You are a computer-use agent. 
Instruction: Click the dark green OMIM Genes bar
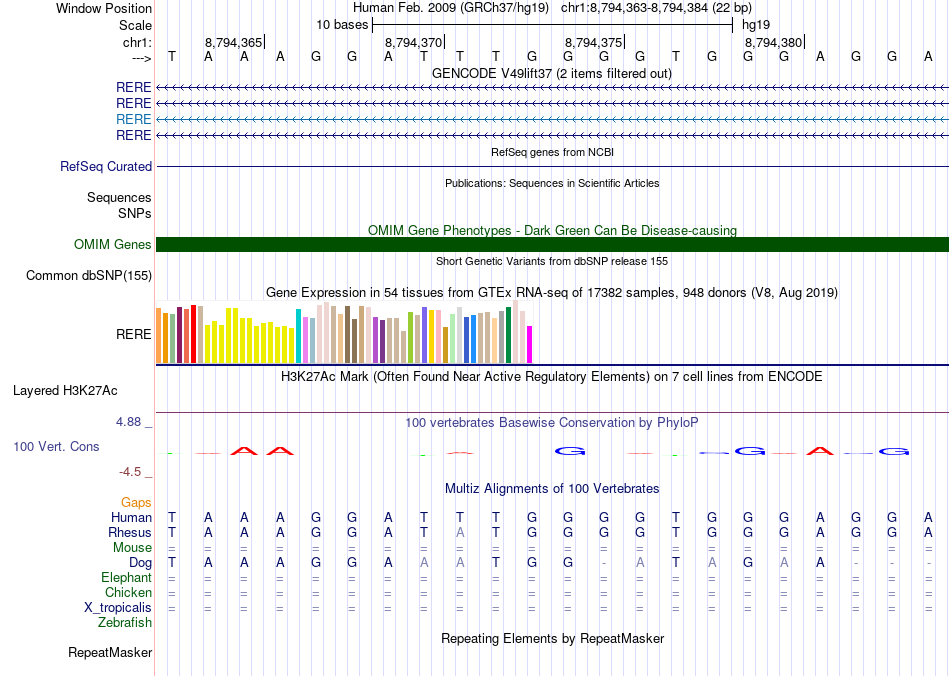click(552, 245)
